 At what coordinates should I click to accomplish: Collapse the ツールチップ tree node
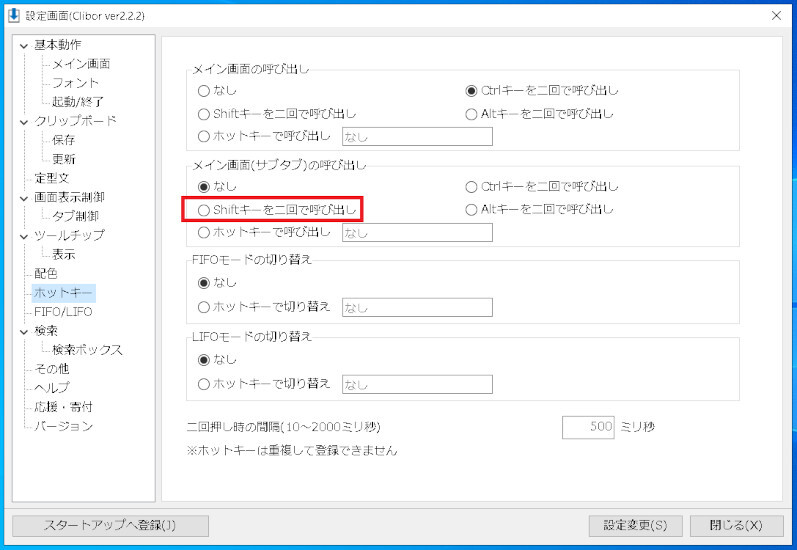click(x=24, y=236)
